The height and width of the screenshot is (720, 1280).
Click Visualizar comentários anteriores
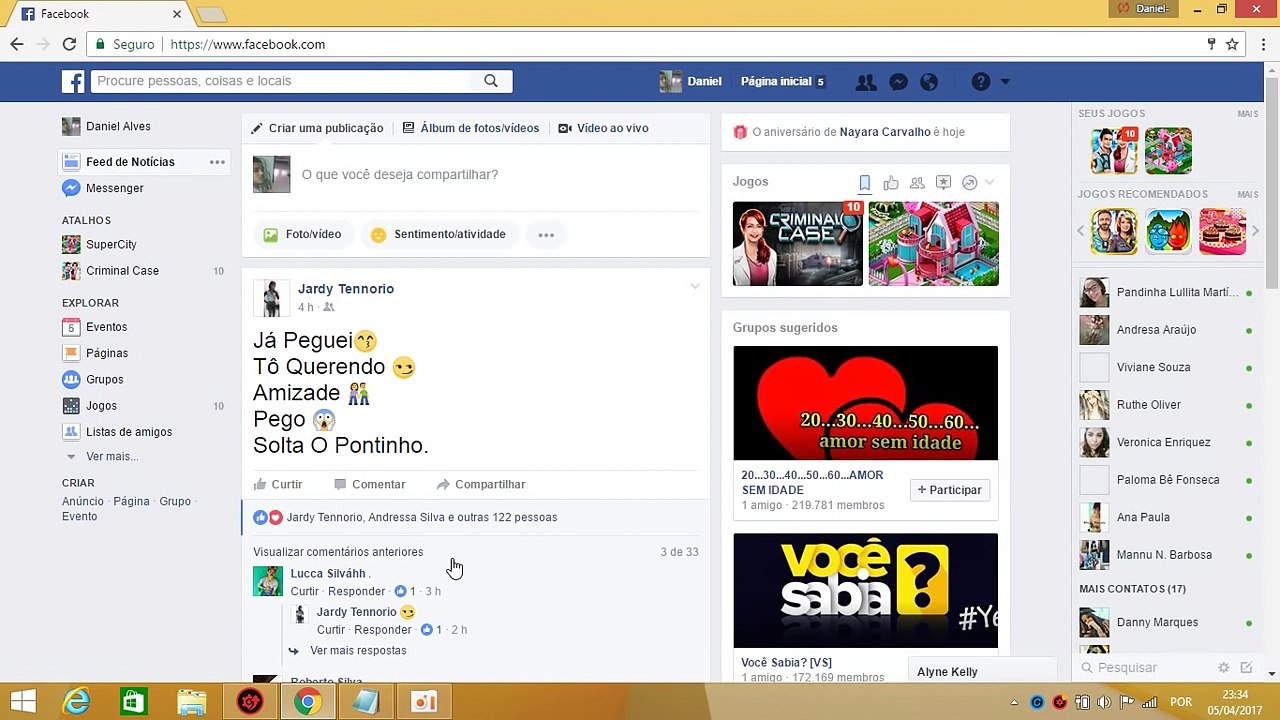point(338,552)
